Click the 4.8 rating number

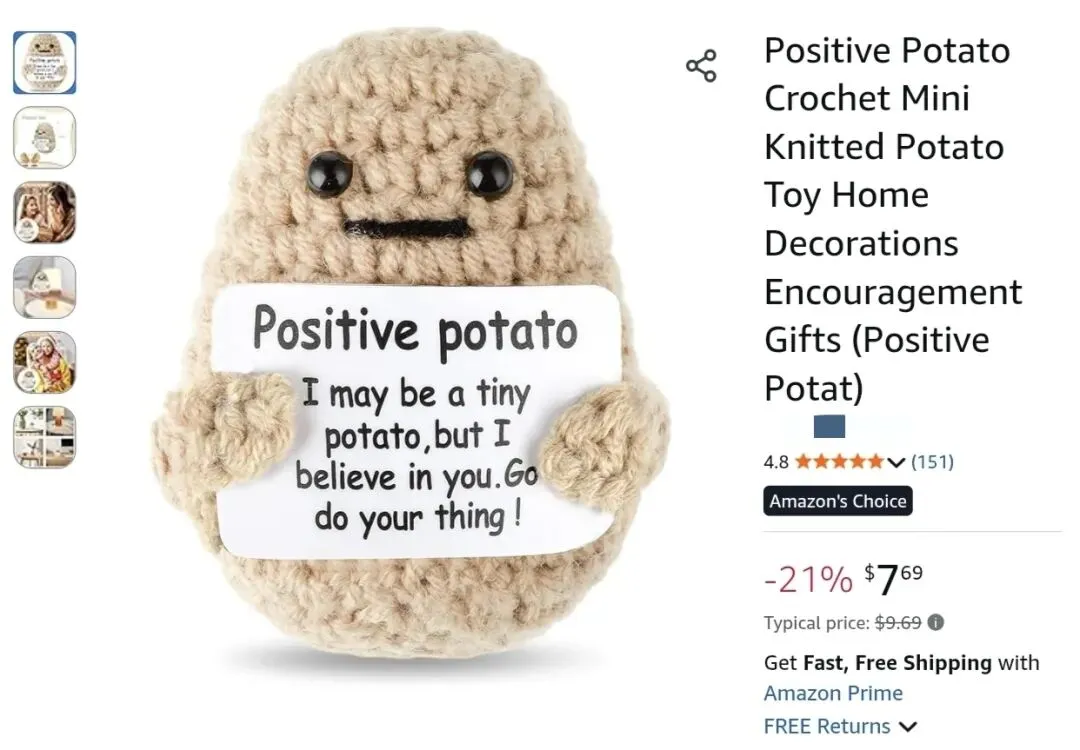coord(776,461)
